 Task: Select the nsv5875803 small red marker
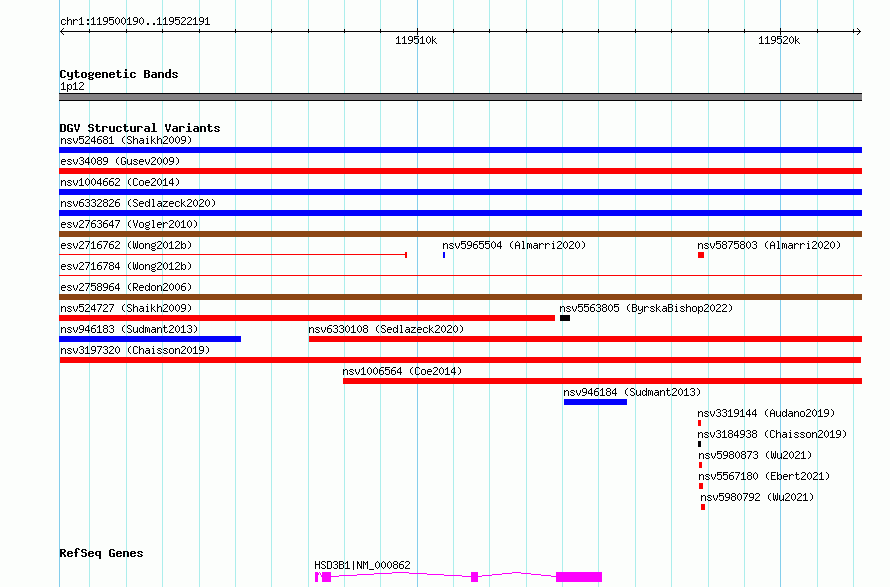tap(701, 255)
